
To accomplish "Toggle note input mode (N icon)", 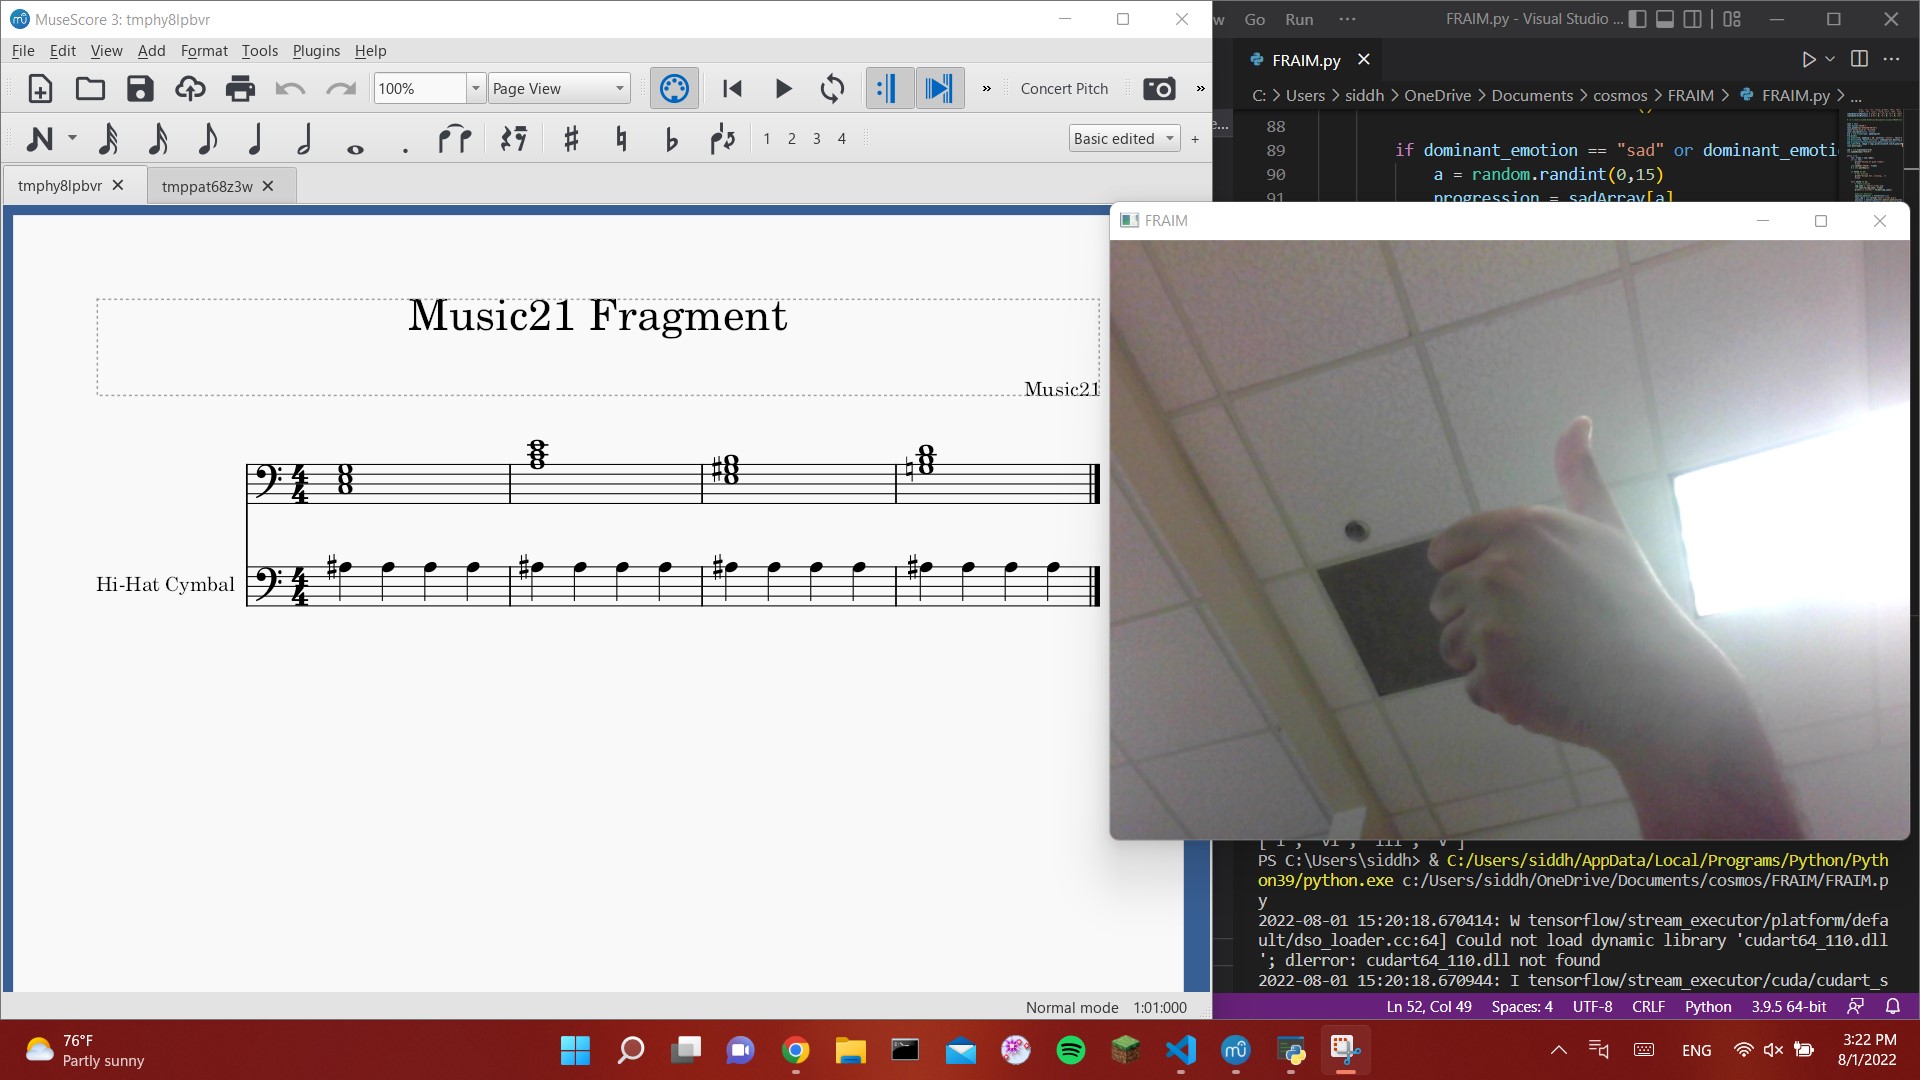I will (40, 139).
